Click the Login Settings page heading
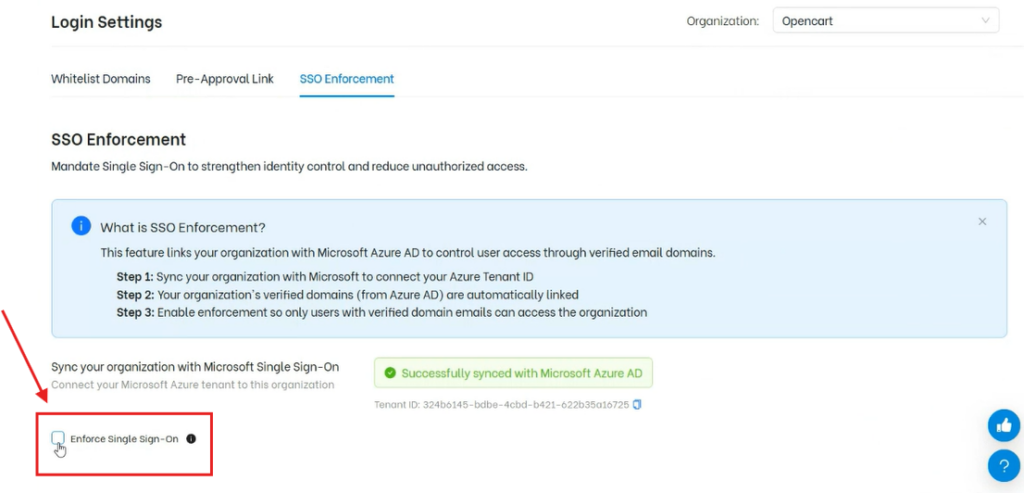 point(106,22)
